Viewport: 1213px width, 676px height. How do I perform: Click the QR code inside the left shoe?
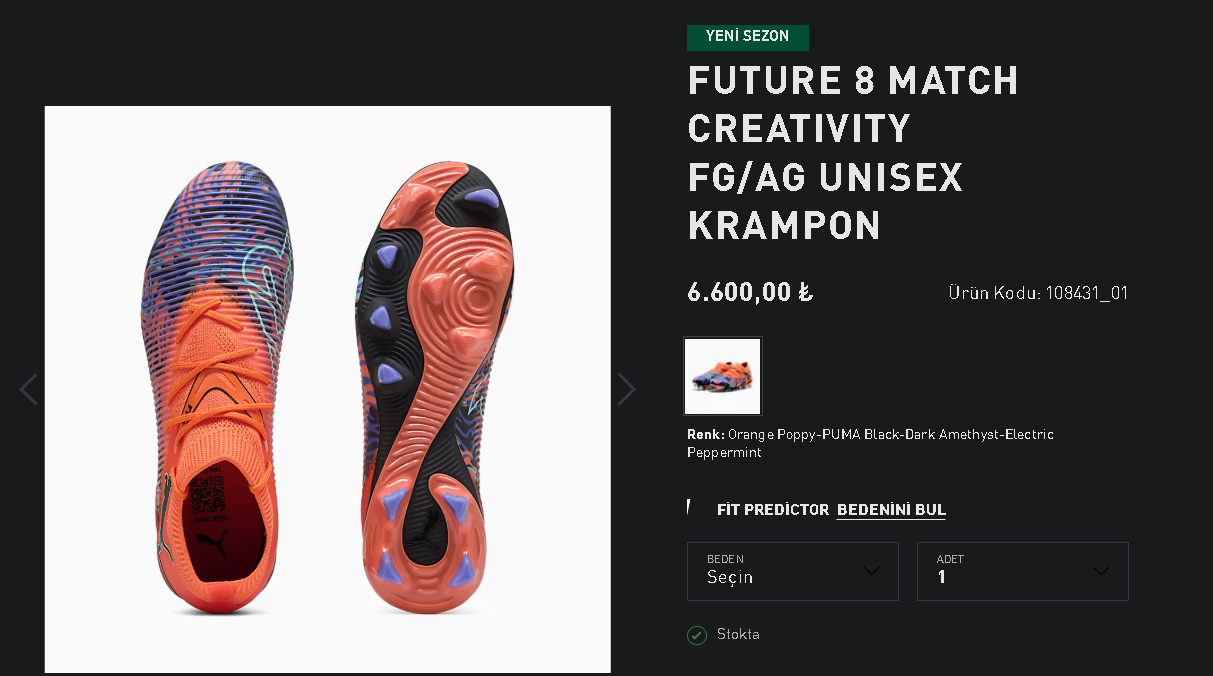click(209, 495)
